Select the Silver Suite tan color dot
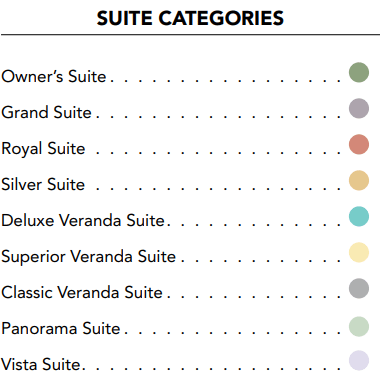This screenshot has width=382, height=378. tap(359, 180)
